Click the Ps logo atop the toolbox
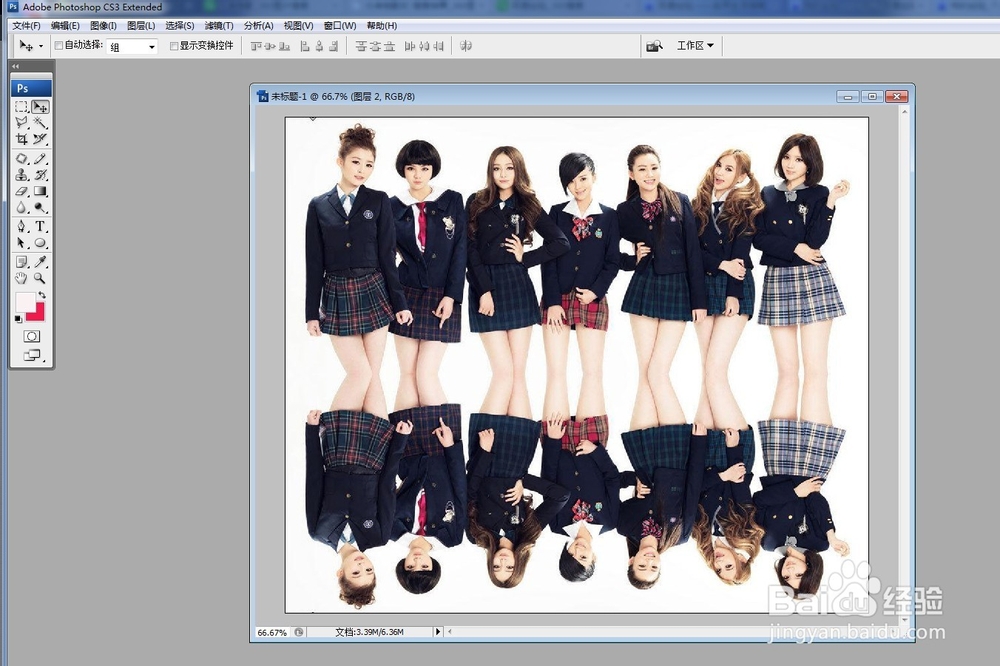The width and height of the screenshot is (1000, 666). tap(31, 89)
